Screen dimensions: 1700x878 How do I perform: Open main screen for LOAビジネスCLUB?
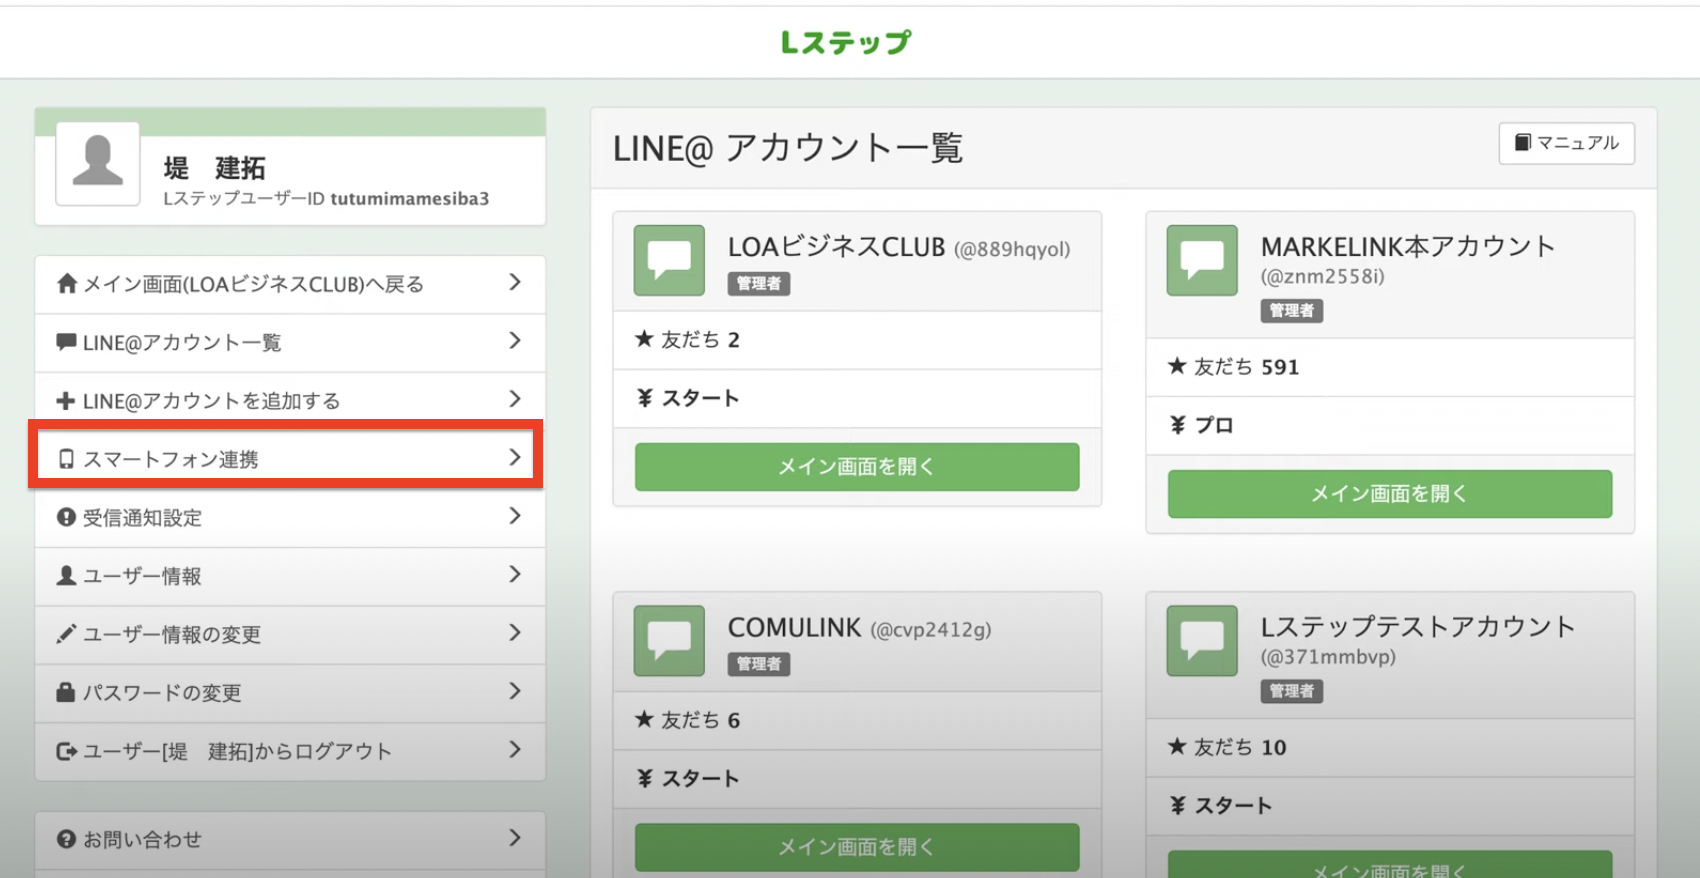tap(857, 467)
